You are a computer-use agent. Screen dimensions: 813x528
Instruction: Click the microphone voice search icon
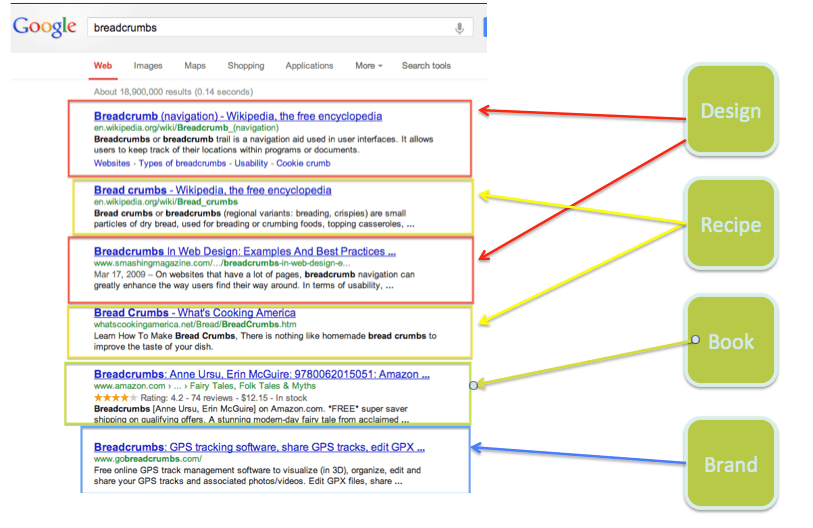click(x=459, y=28)
